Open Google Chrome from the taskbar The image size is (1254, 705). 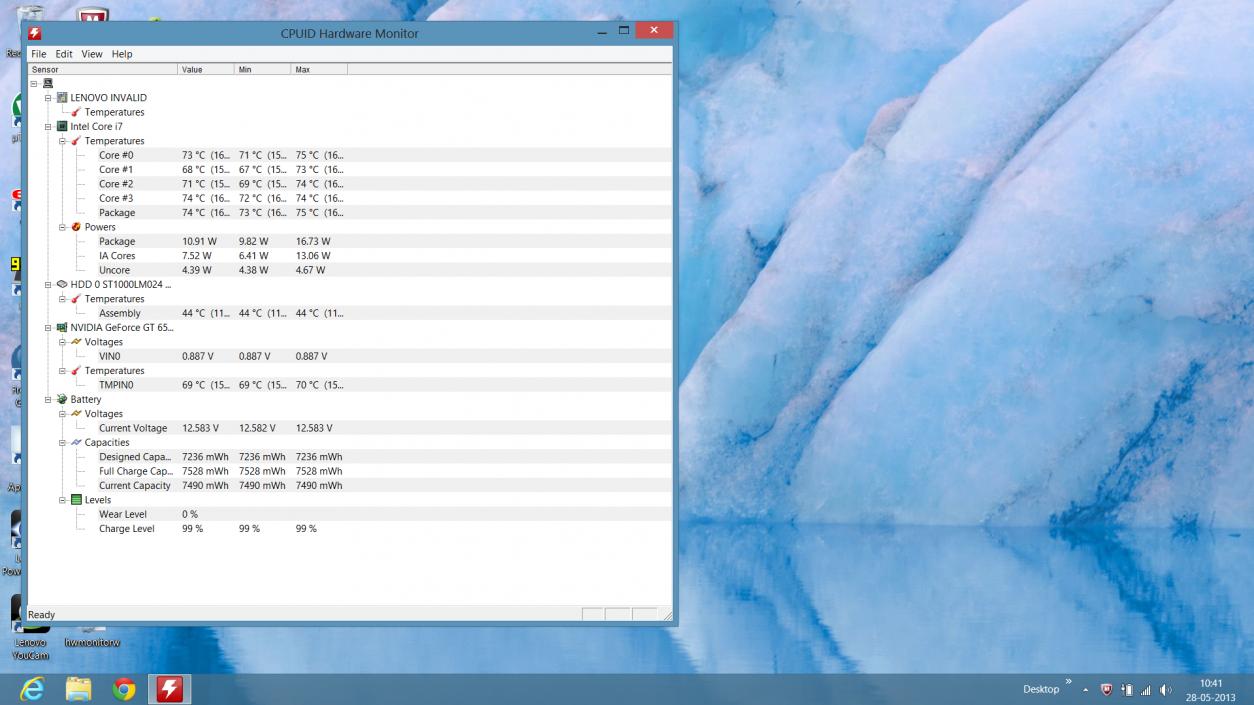pyautogui.click(x=124, y=689)
